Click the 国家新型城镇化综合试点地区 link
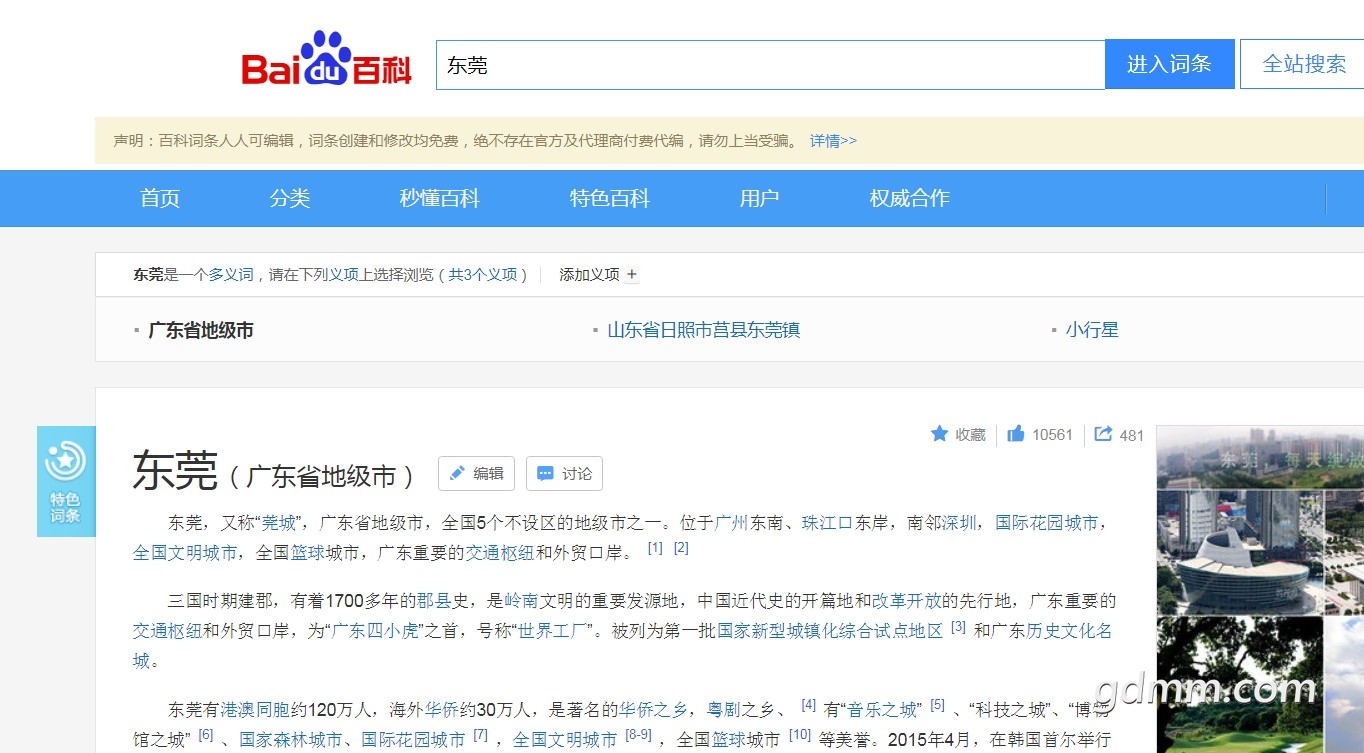1364x753 pixels. [x=831, y=631]
